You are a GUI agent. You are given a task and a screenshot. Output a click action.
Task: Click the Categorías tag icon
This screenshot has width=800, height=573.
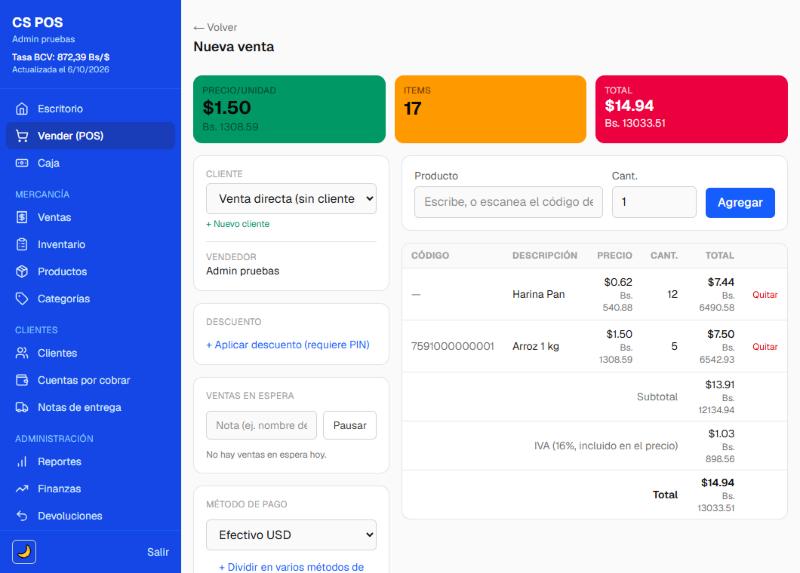click(22, 298)
